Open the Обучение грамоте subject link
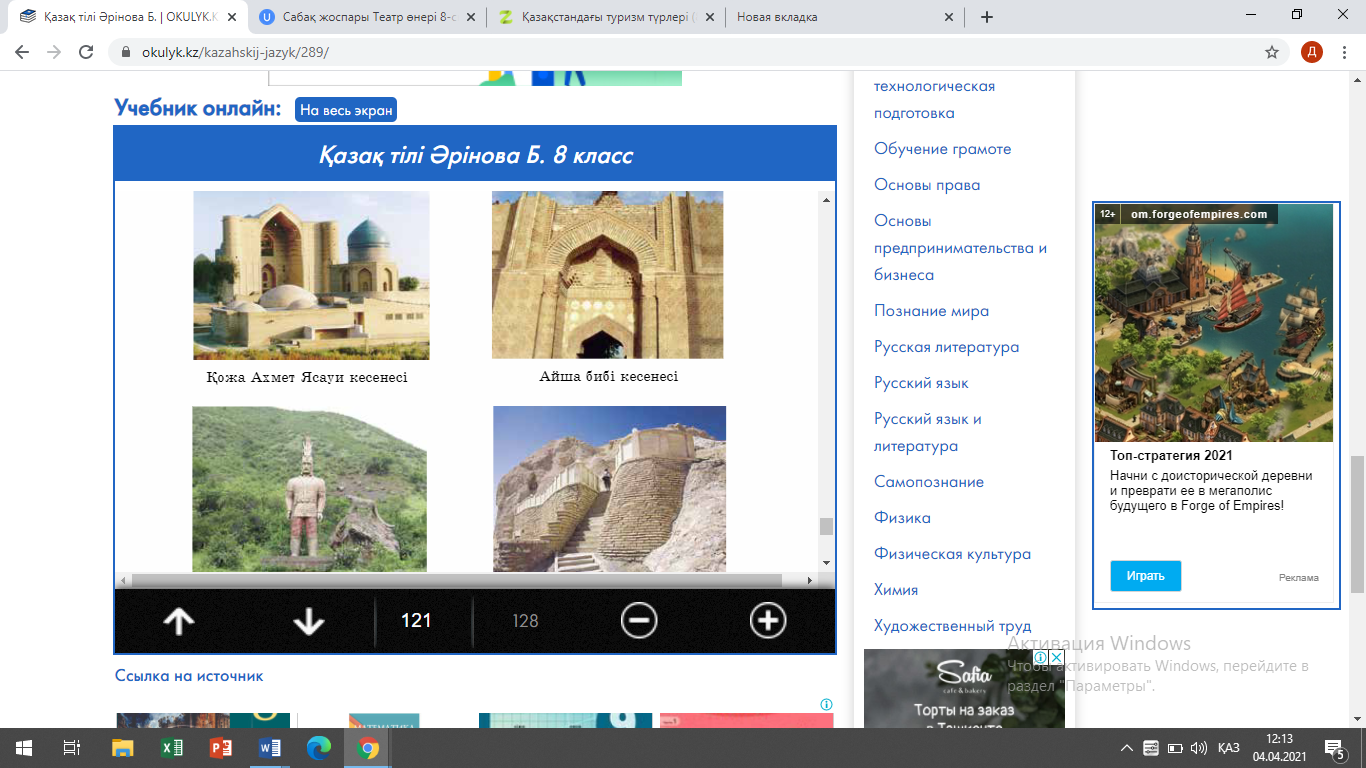 pyautogui.click(x=943, y=149)
